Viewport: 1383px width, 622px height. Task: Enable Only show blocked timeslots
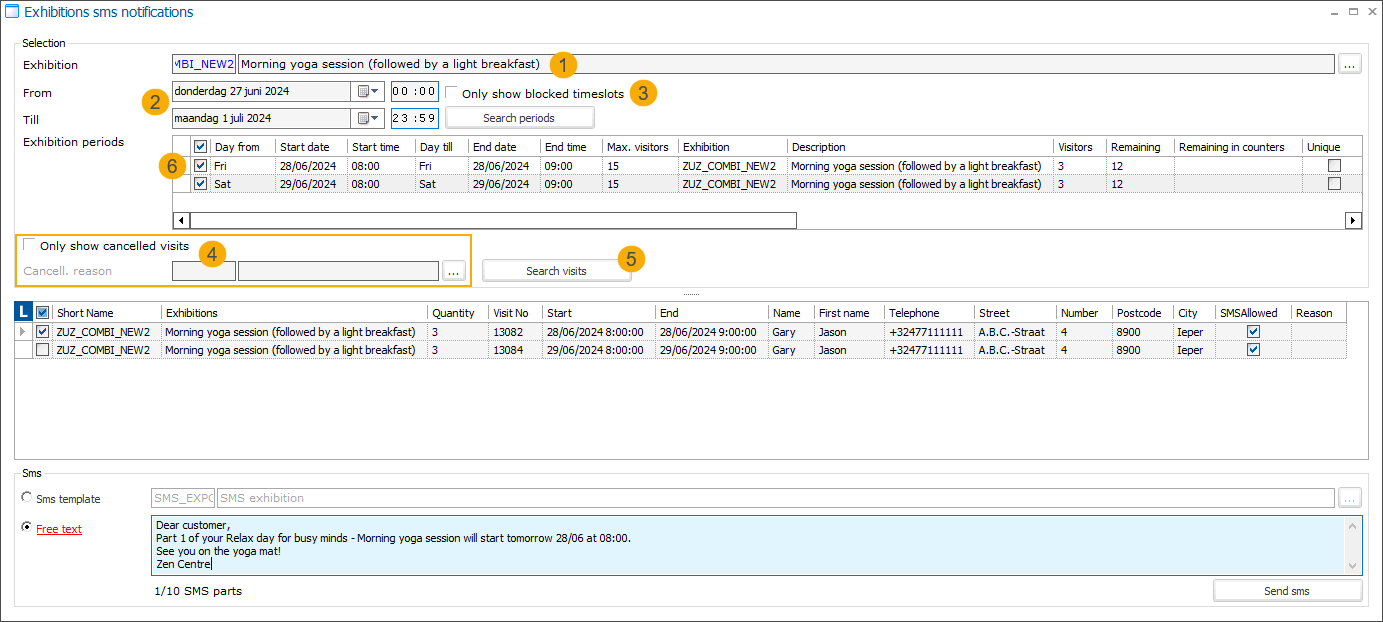pos(452,91)
